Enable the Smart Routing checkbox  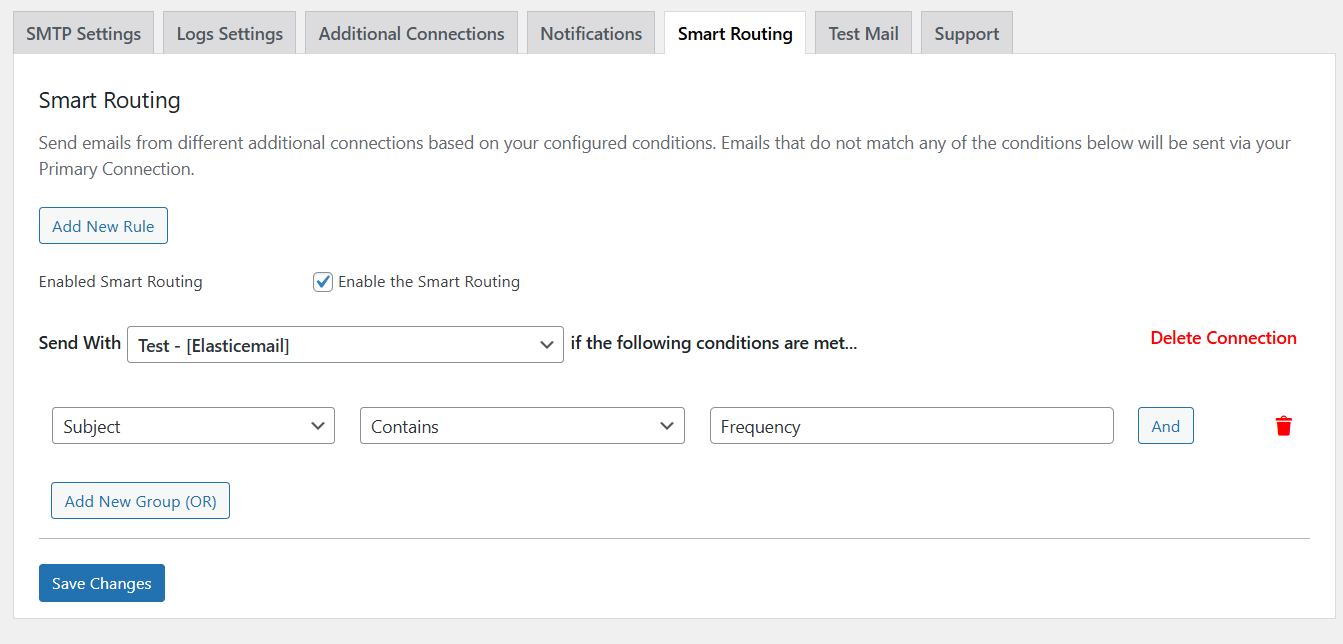point(322,281)
